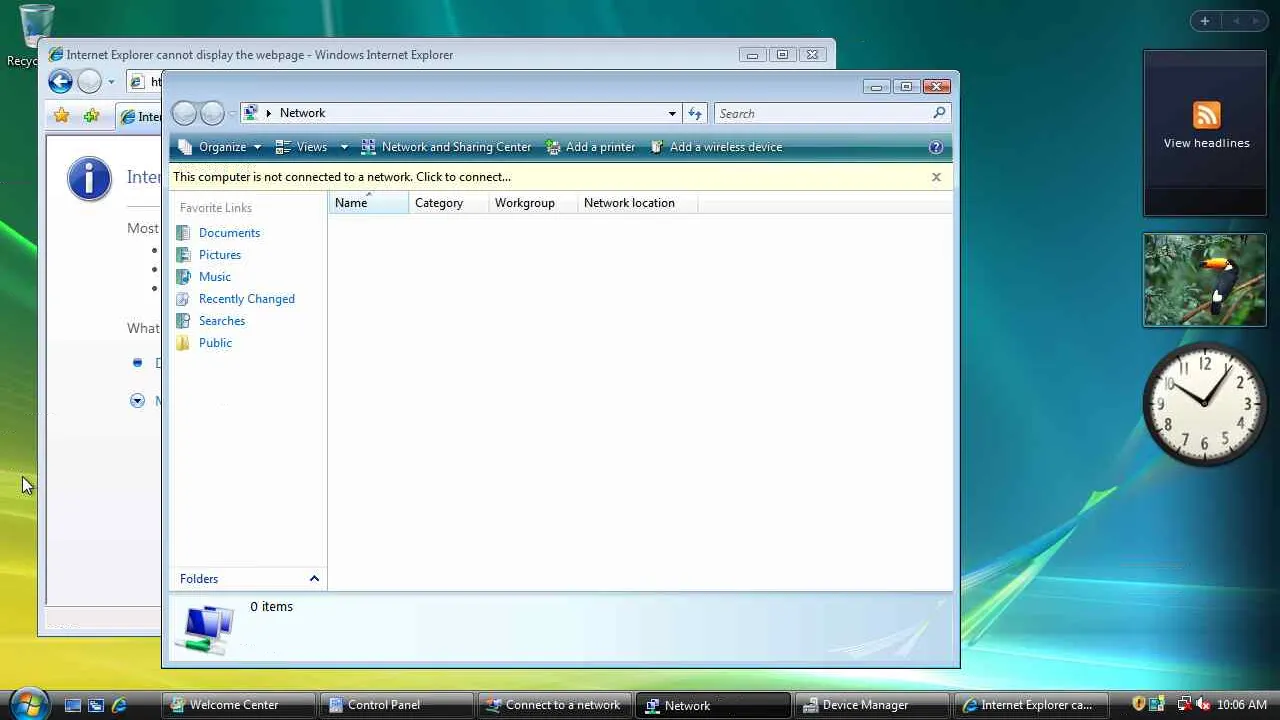Click the Back arrow in the Network window

[x=184, y=113]
